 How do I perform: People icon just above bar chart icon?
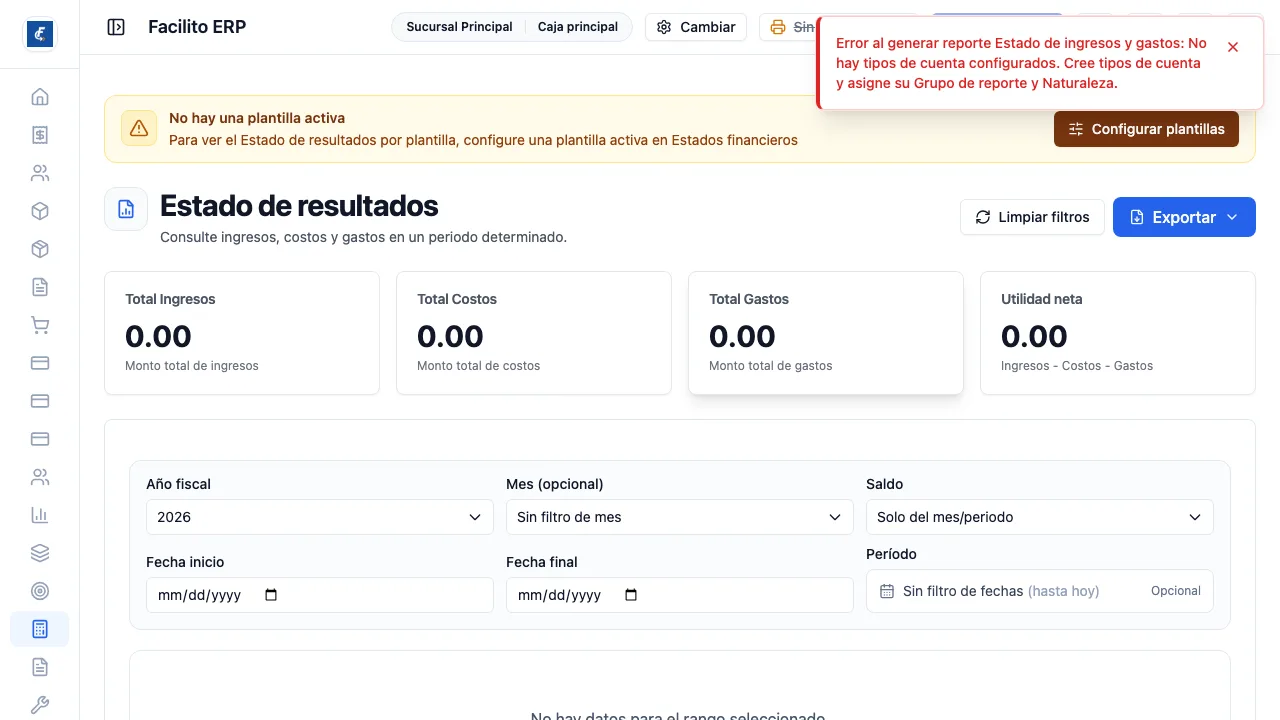click(x=40, y=477)
